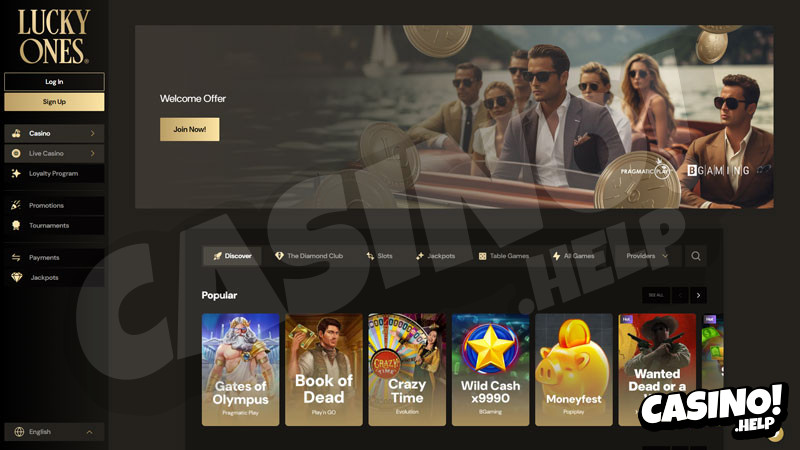Show previous Popular games arrow

click(x=681, y=295)
